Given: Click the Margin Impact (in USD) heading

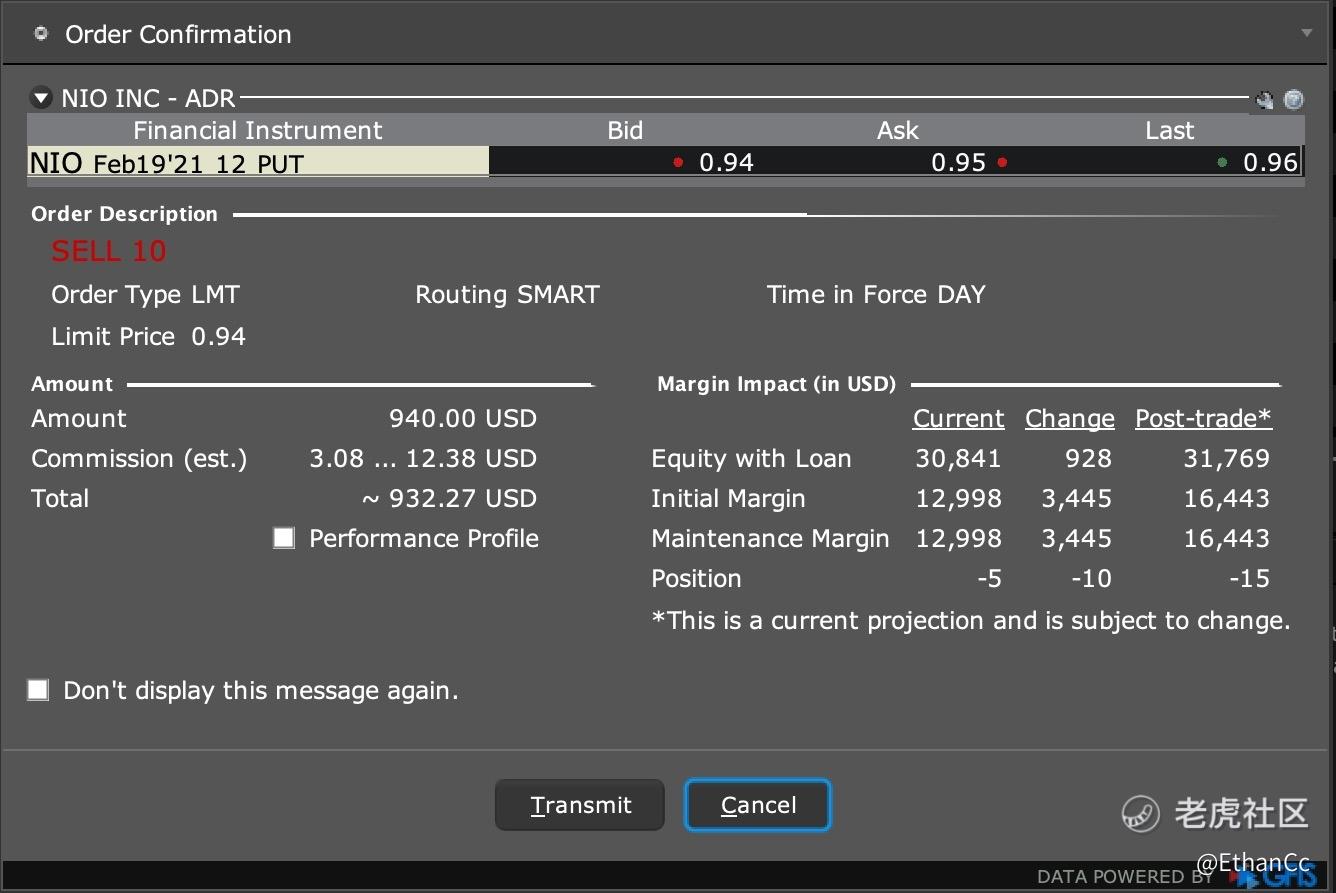Looking at the screenshot, I should click(x=776, y=384).
